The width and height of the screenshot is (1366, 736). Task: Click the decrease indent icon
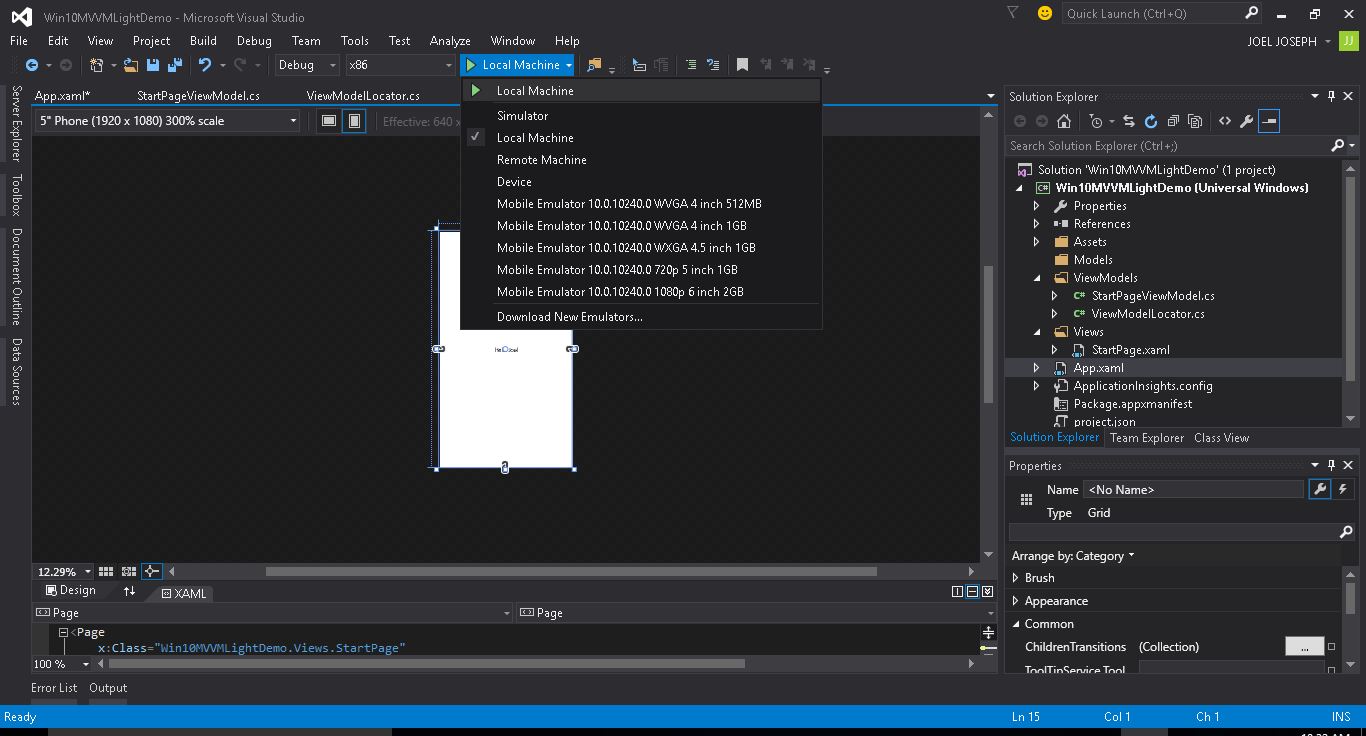click(x=690, y=65)
